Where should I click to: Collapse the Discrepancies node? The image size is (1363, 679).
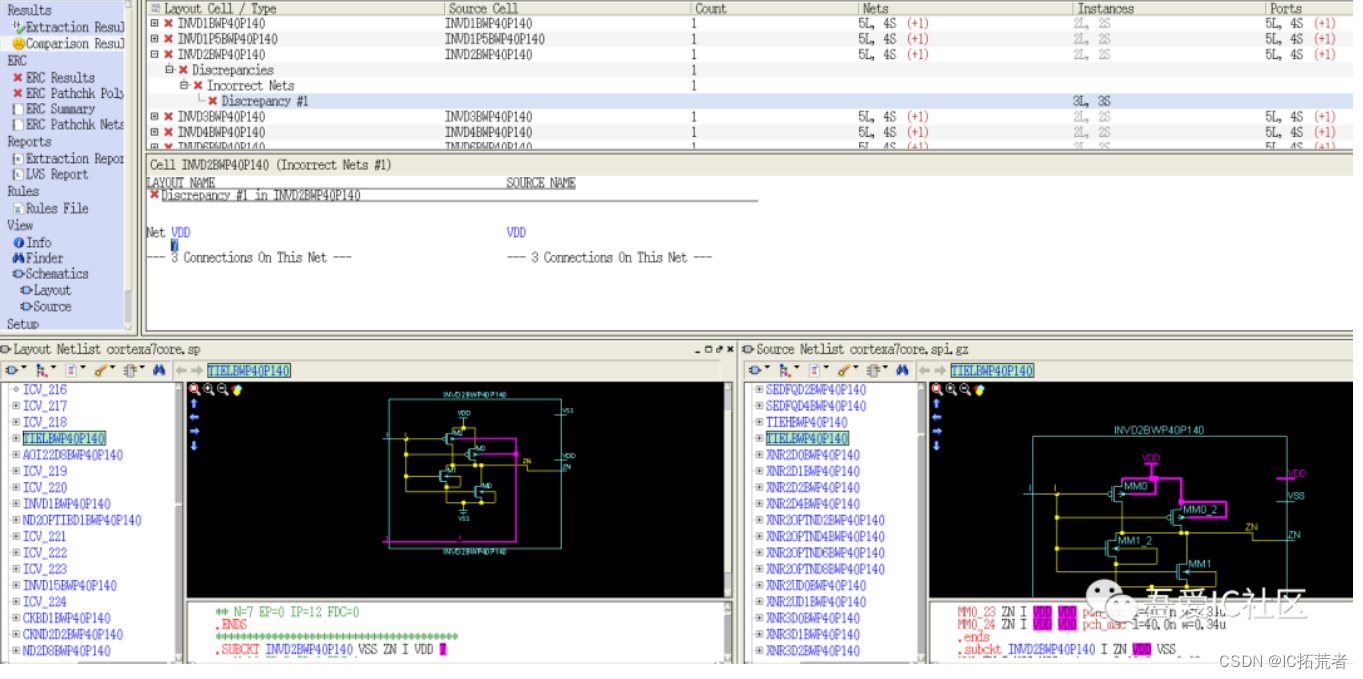(169, 70)
